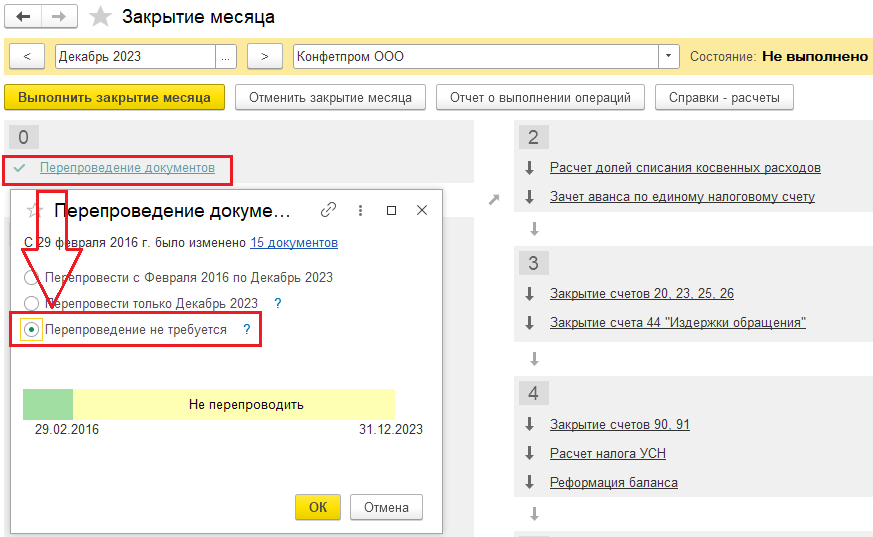Viewport: 873px width, 537px height.
Task: Expand the organization Конфетпром ООО dropdown
Action: [669, 57]
